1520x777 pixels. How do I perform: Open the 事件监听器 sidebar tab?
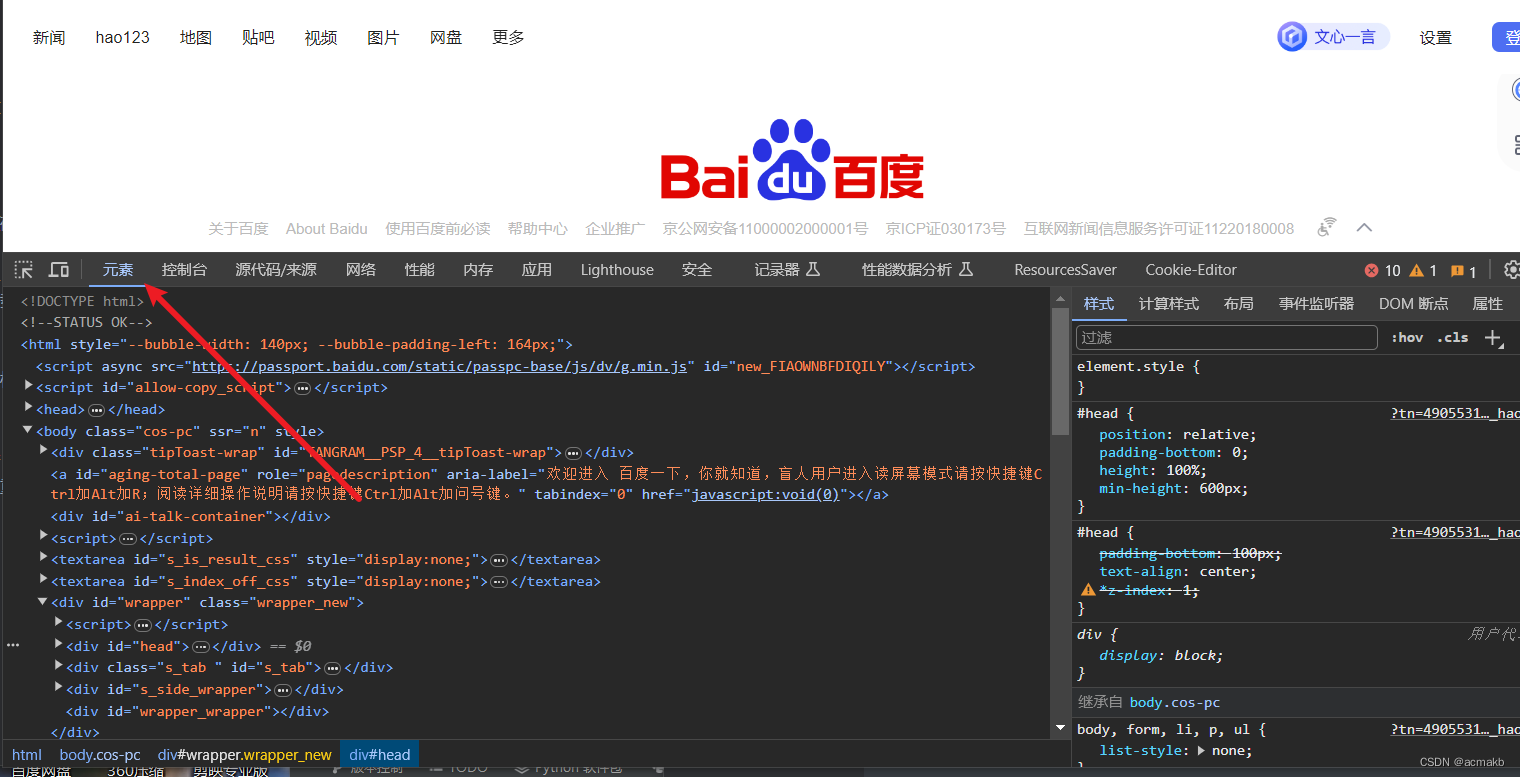(x=1316, y=304)
